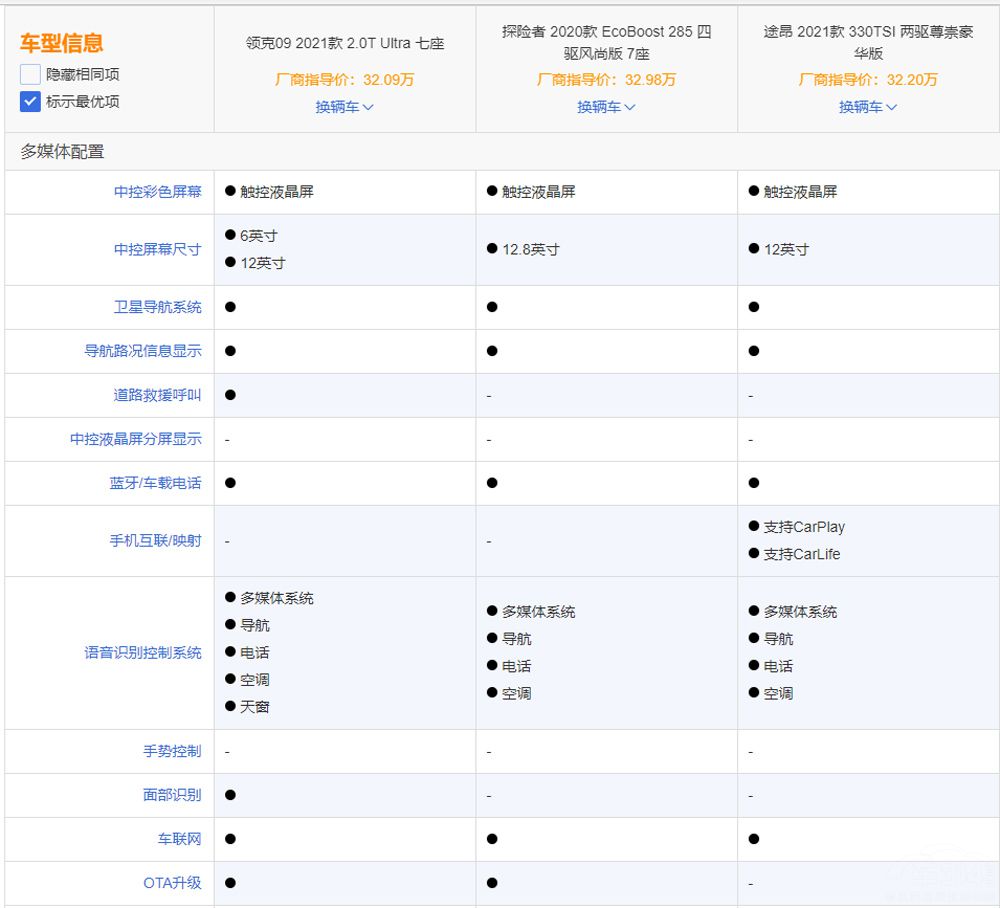Open the 语音识别控制系统 parameter link
Screen dimensions: 1000x908
143,652
